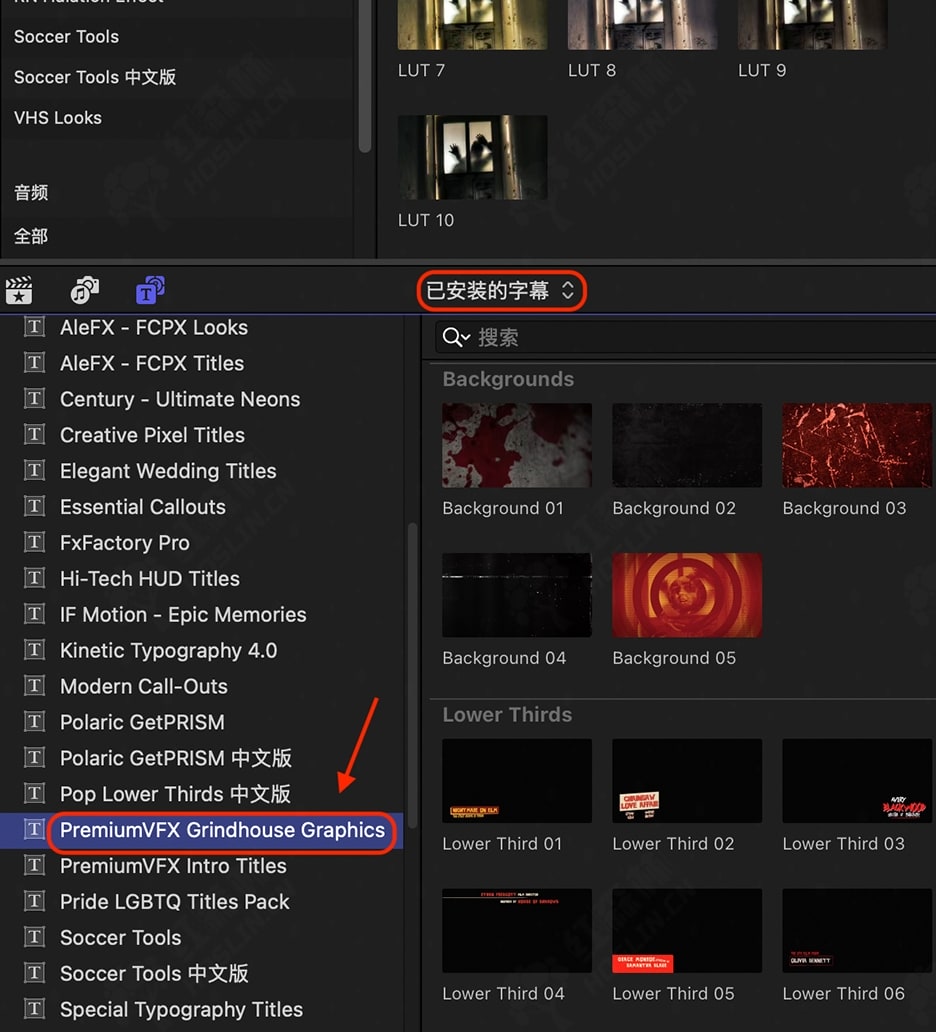The width and height of the screenshot is (936, 1032).
Task: Select the LUT 9 effect thumbnail
Action: pos(812,24)
